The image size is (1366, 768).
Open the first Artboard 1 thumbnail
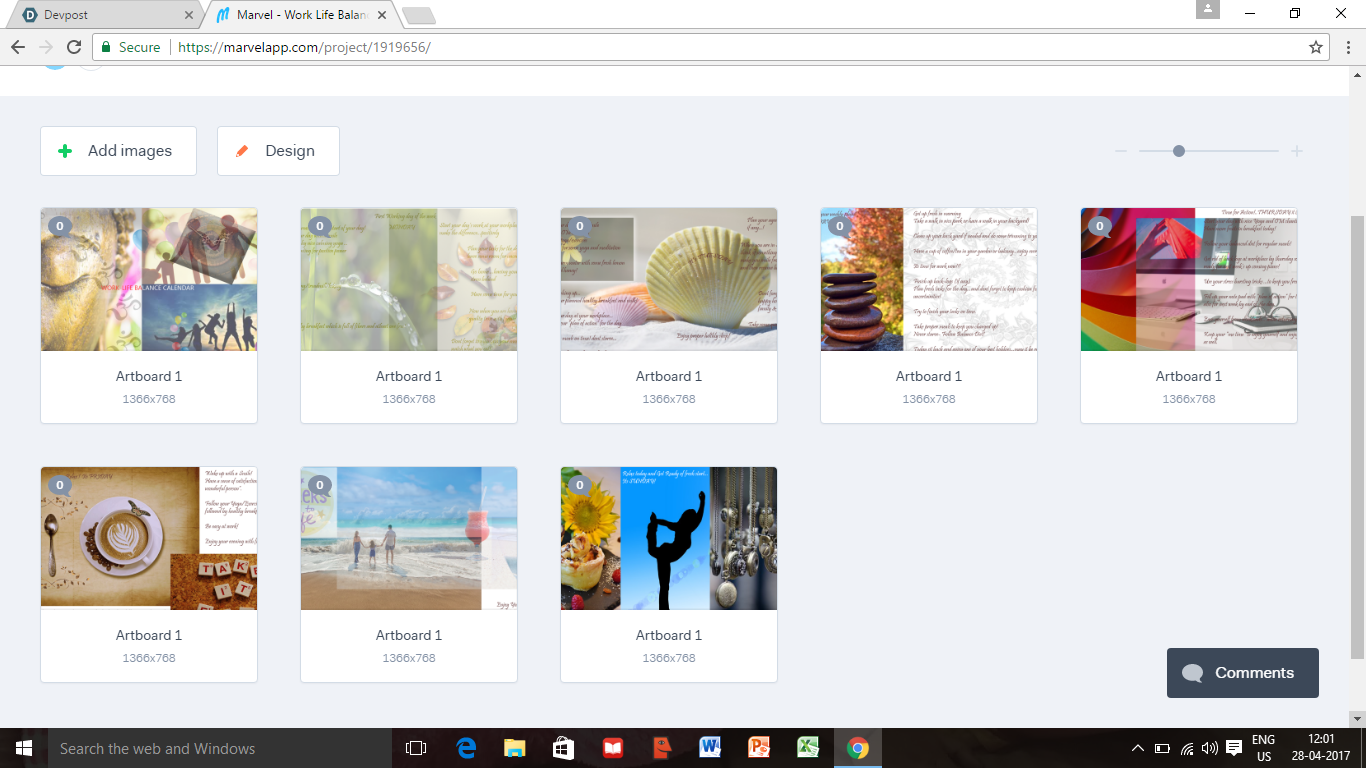tap(148, 280)
